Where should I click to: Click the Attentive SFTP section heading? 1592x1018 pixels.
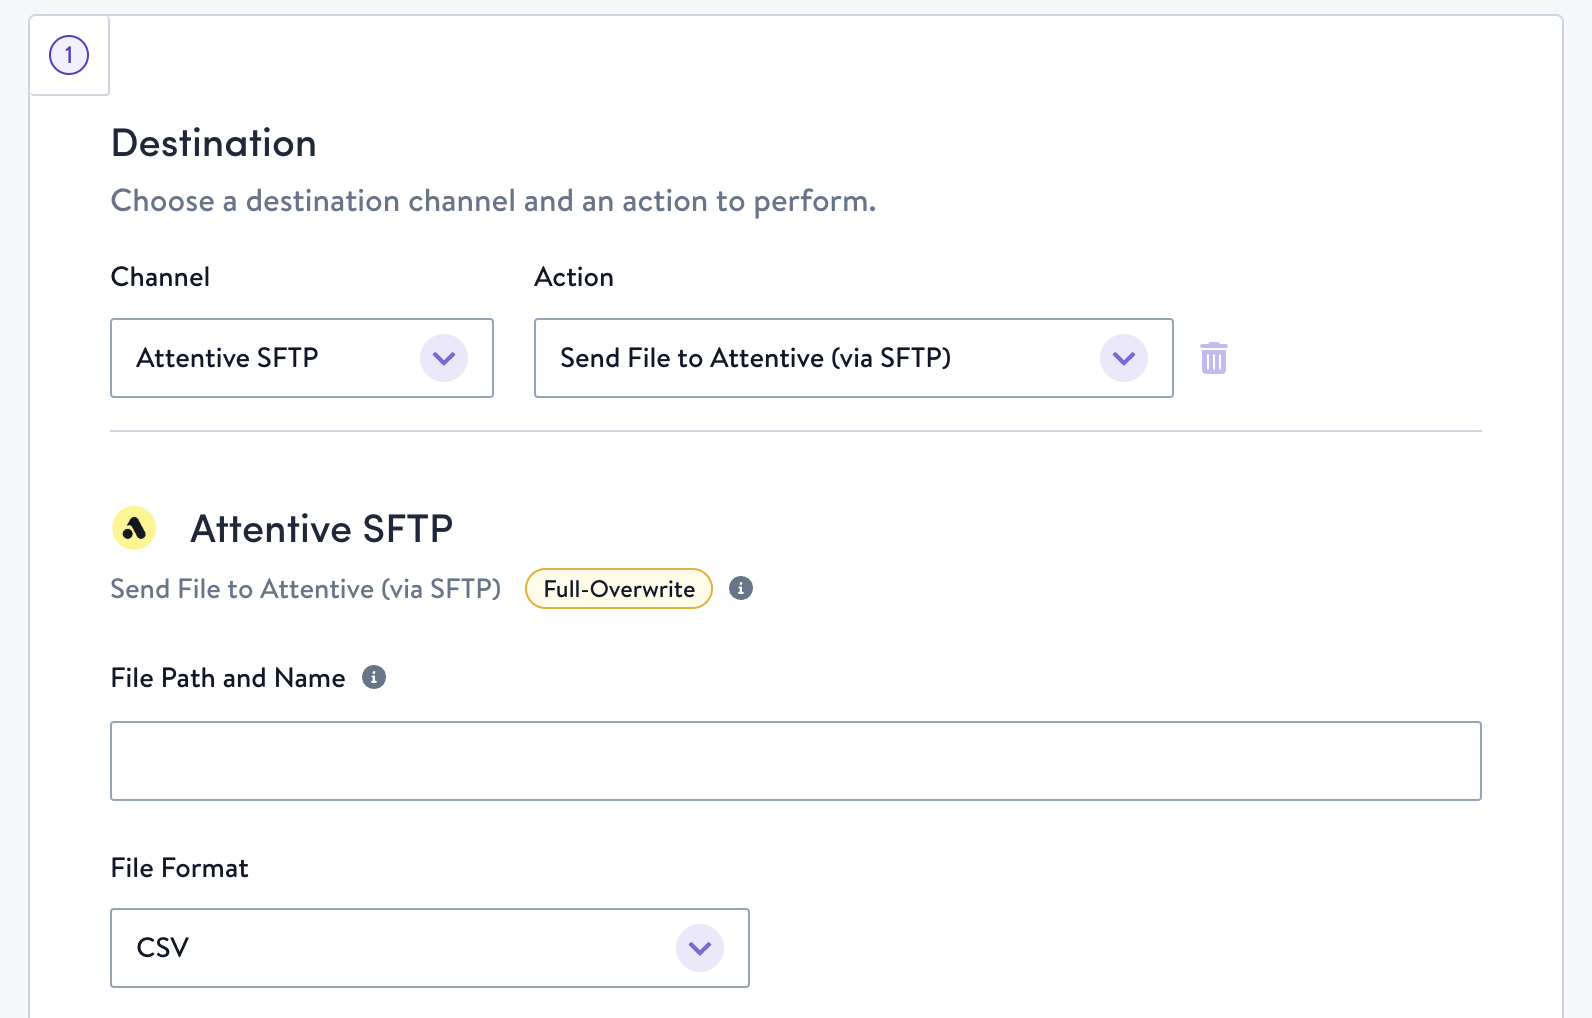pos(322,529)
